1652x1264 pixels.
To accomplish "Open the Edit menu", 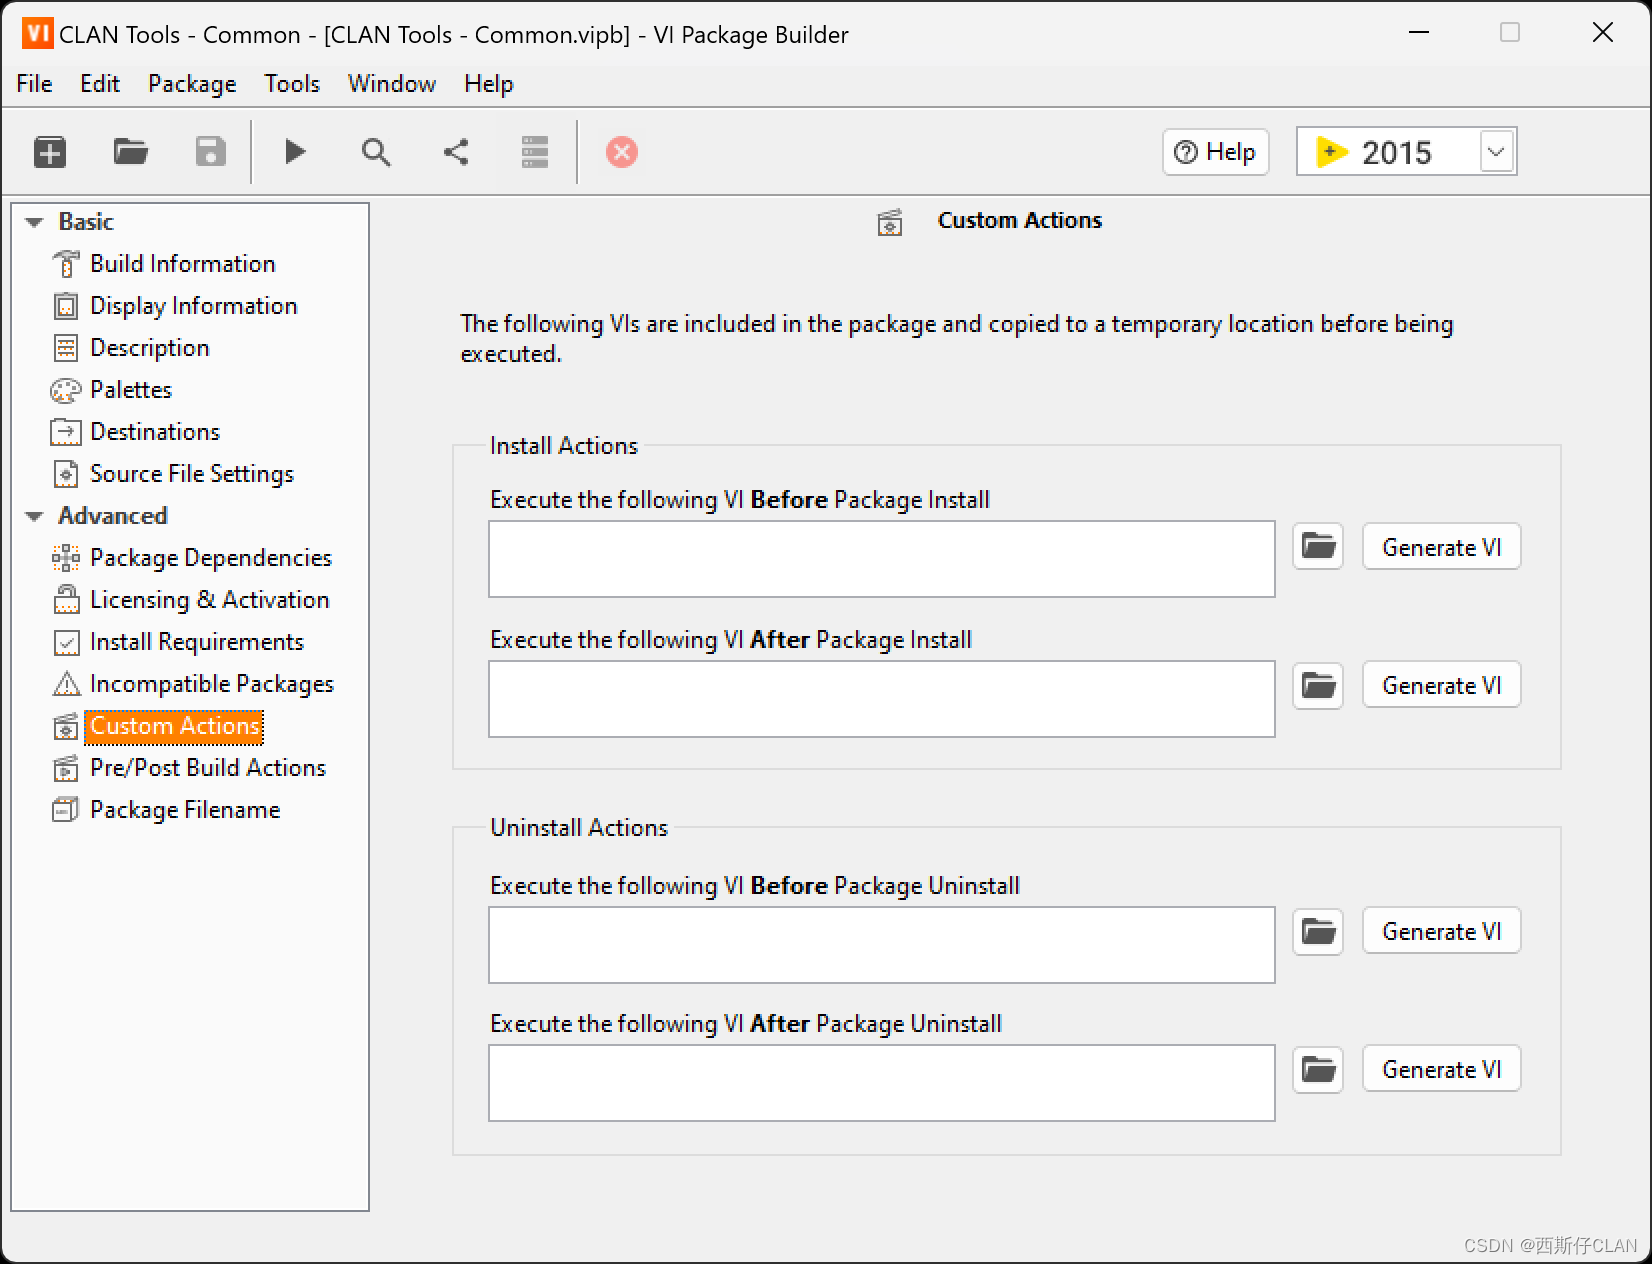I will (x=100, y=84).
